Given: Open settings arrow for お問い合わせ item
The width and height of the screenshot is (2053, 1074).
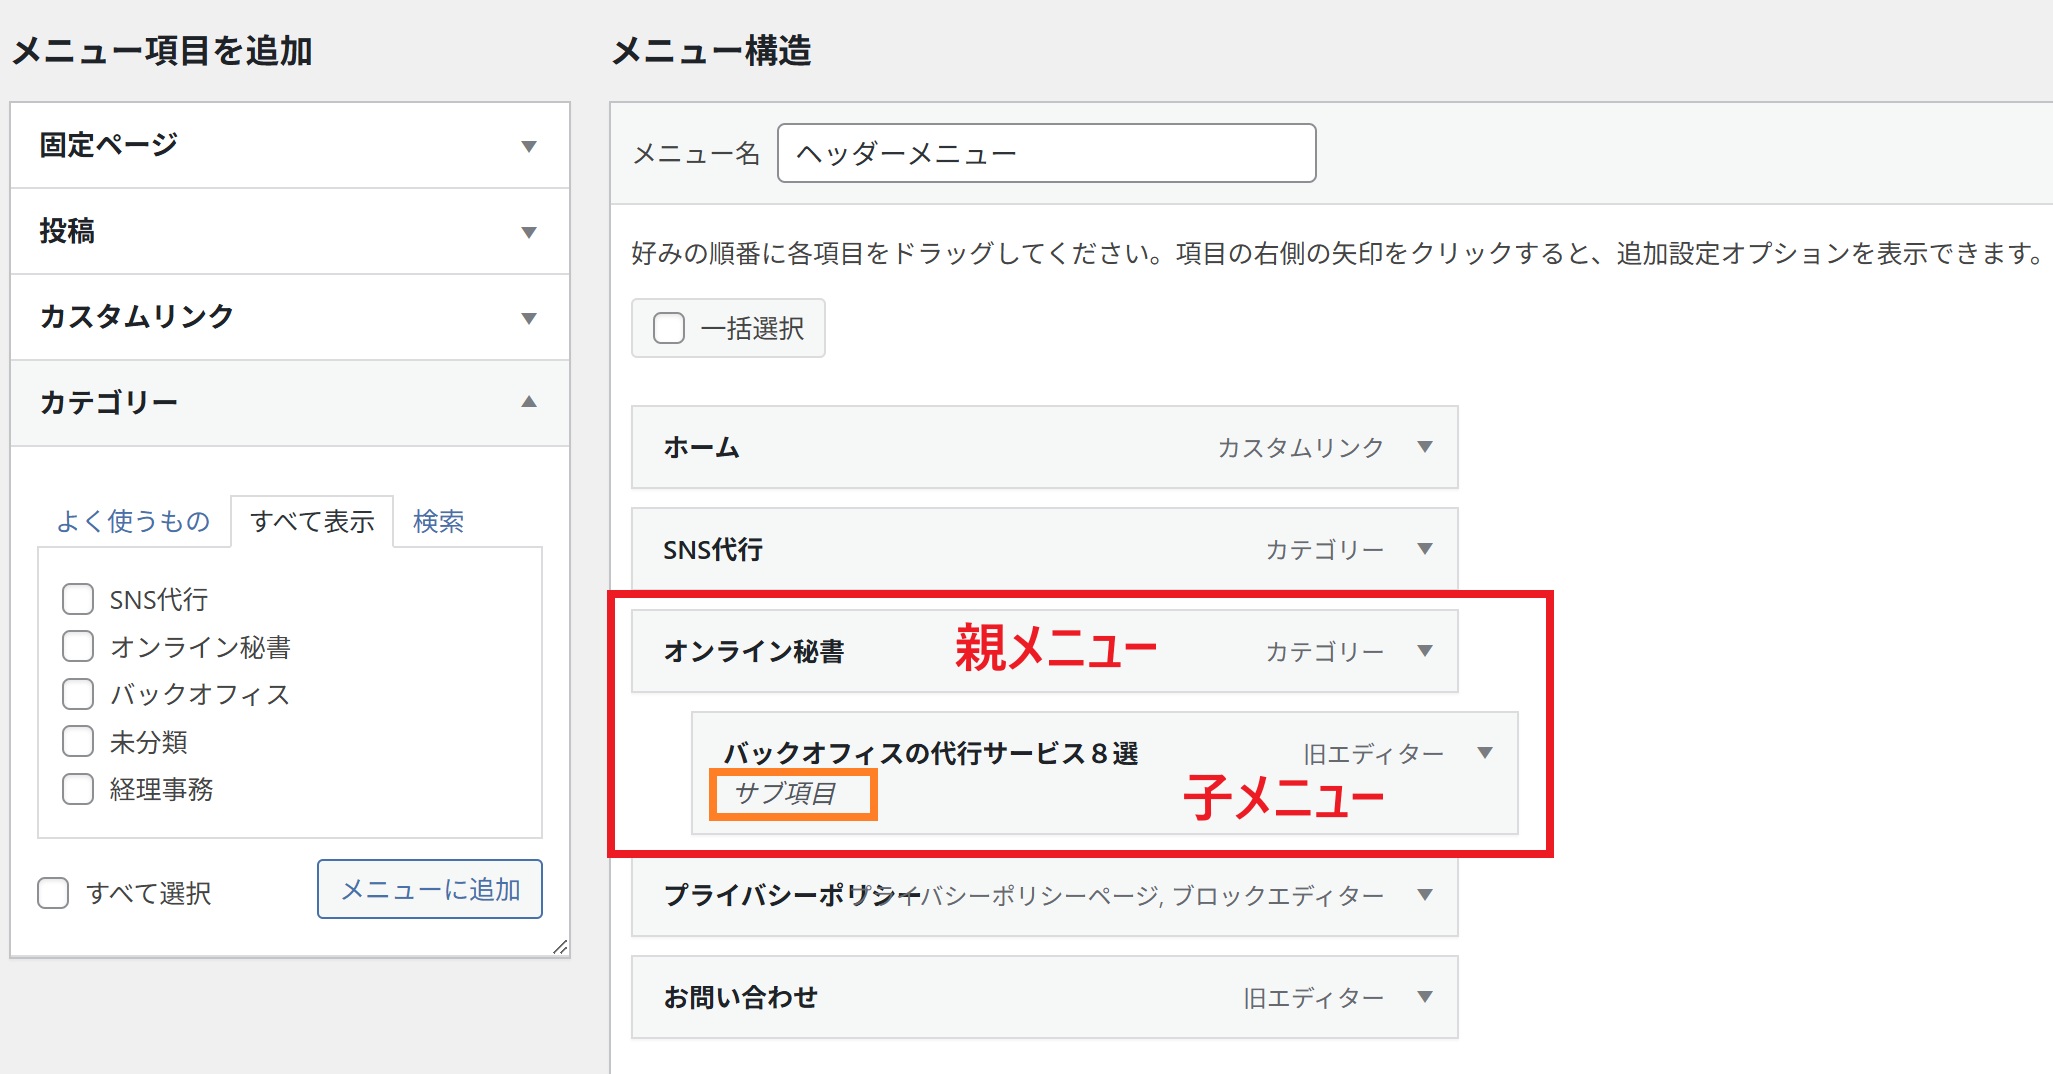Looking at the screenshot, I should pos(1425,997).
